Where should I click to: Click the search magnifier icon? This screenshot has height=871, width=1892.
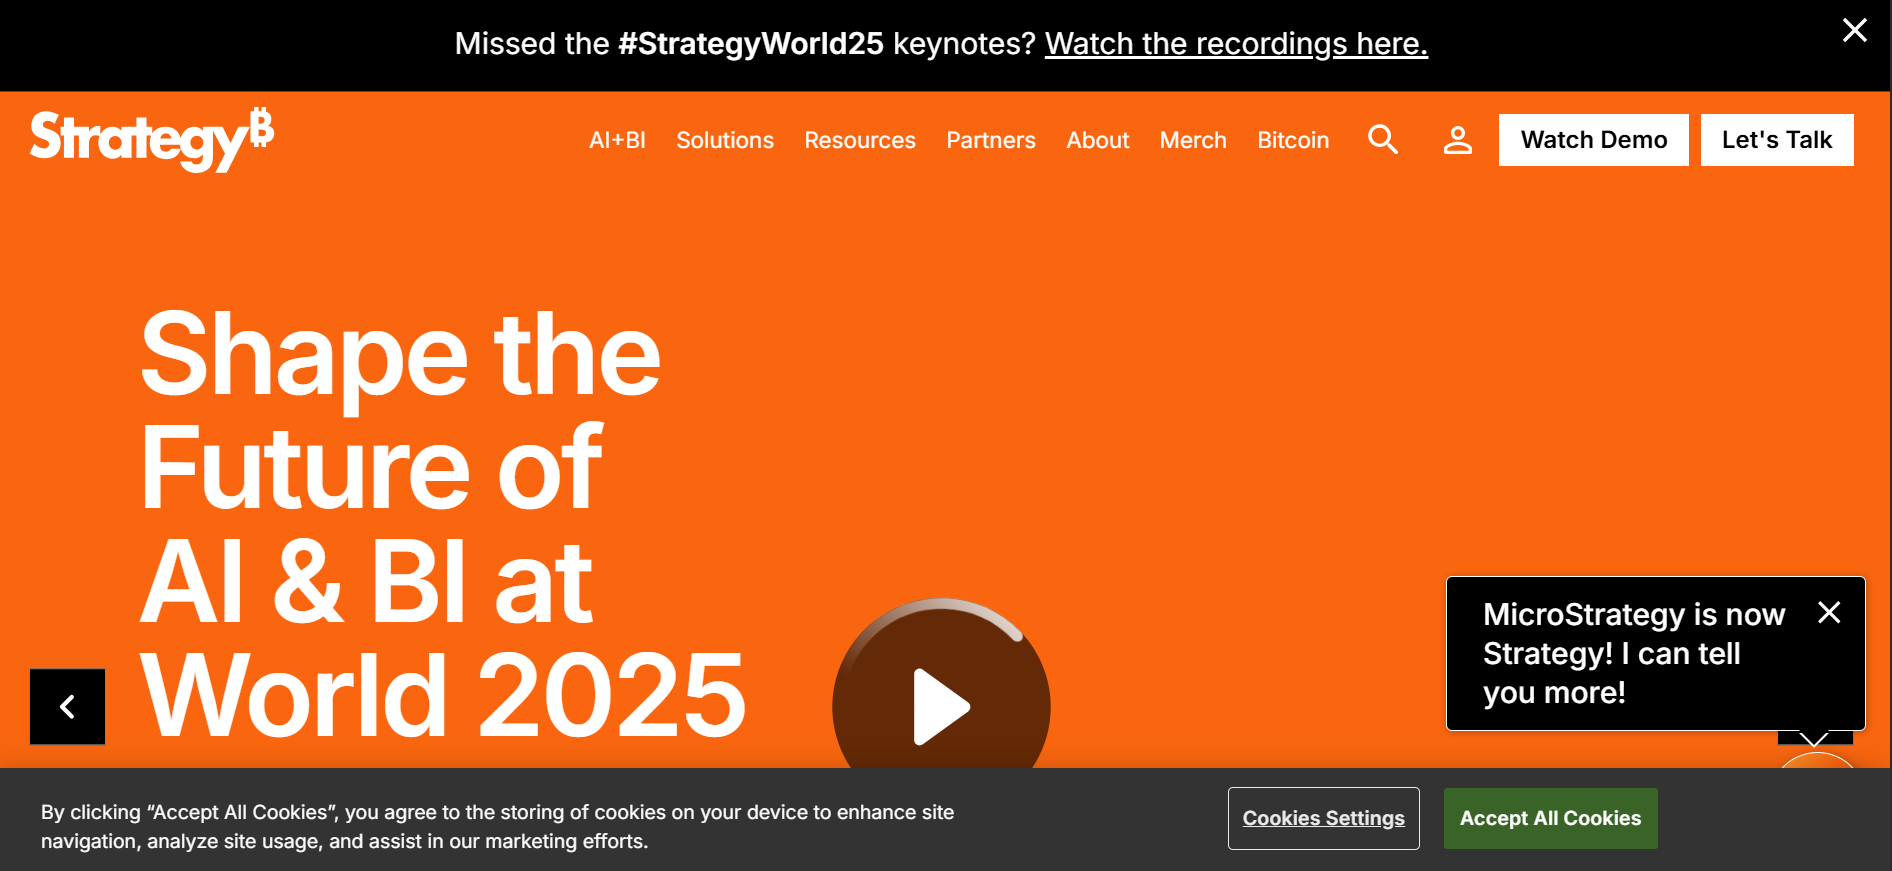click(x=1383, y=139)
